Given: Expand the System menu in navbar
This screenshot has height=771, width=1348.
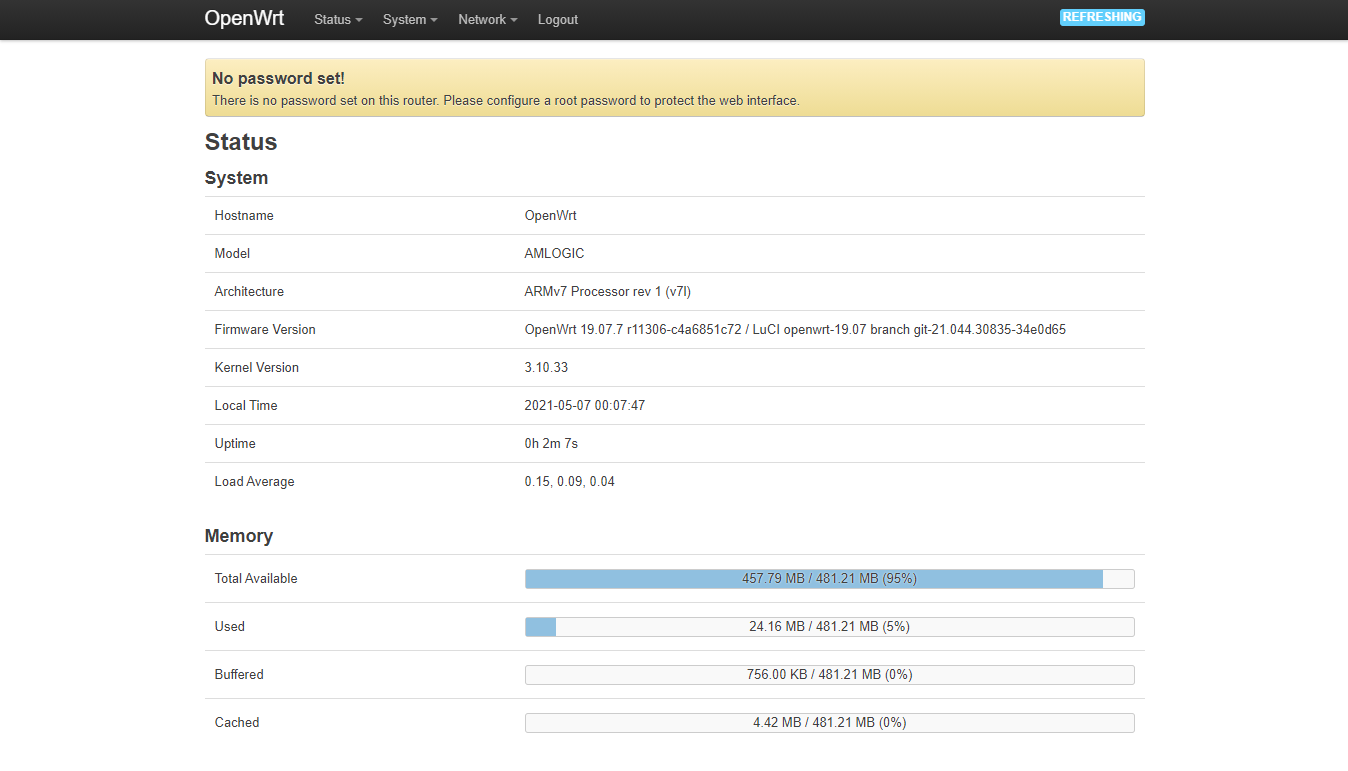Looking at the screenshot, I should coord(410,20).
